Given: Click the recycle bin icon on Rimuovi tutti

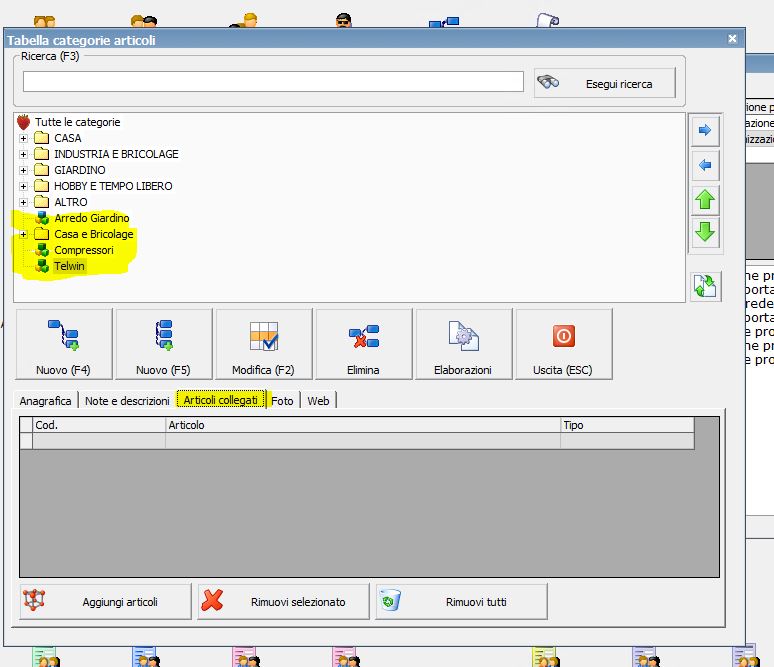Looking at the screenshot, I should point(390,600).
